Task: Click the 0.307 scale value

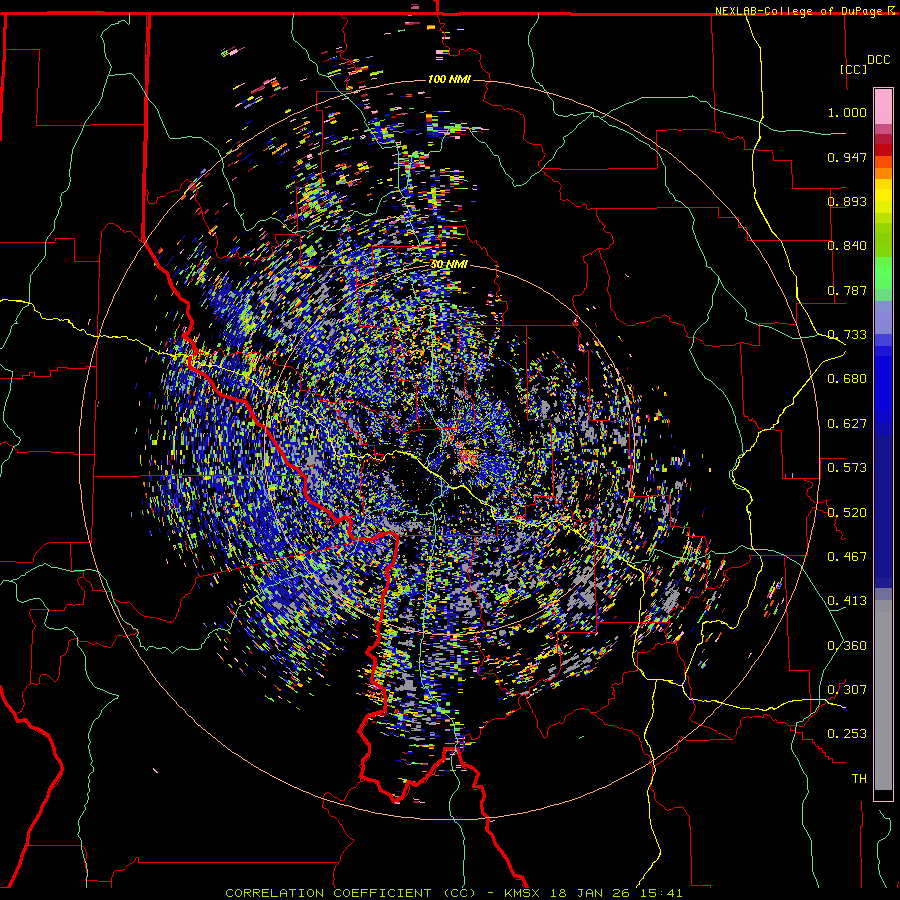Action: click(x=847, y=690)
